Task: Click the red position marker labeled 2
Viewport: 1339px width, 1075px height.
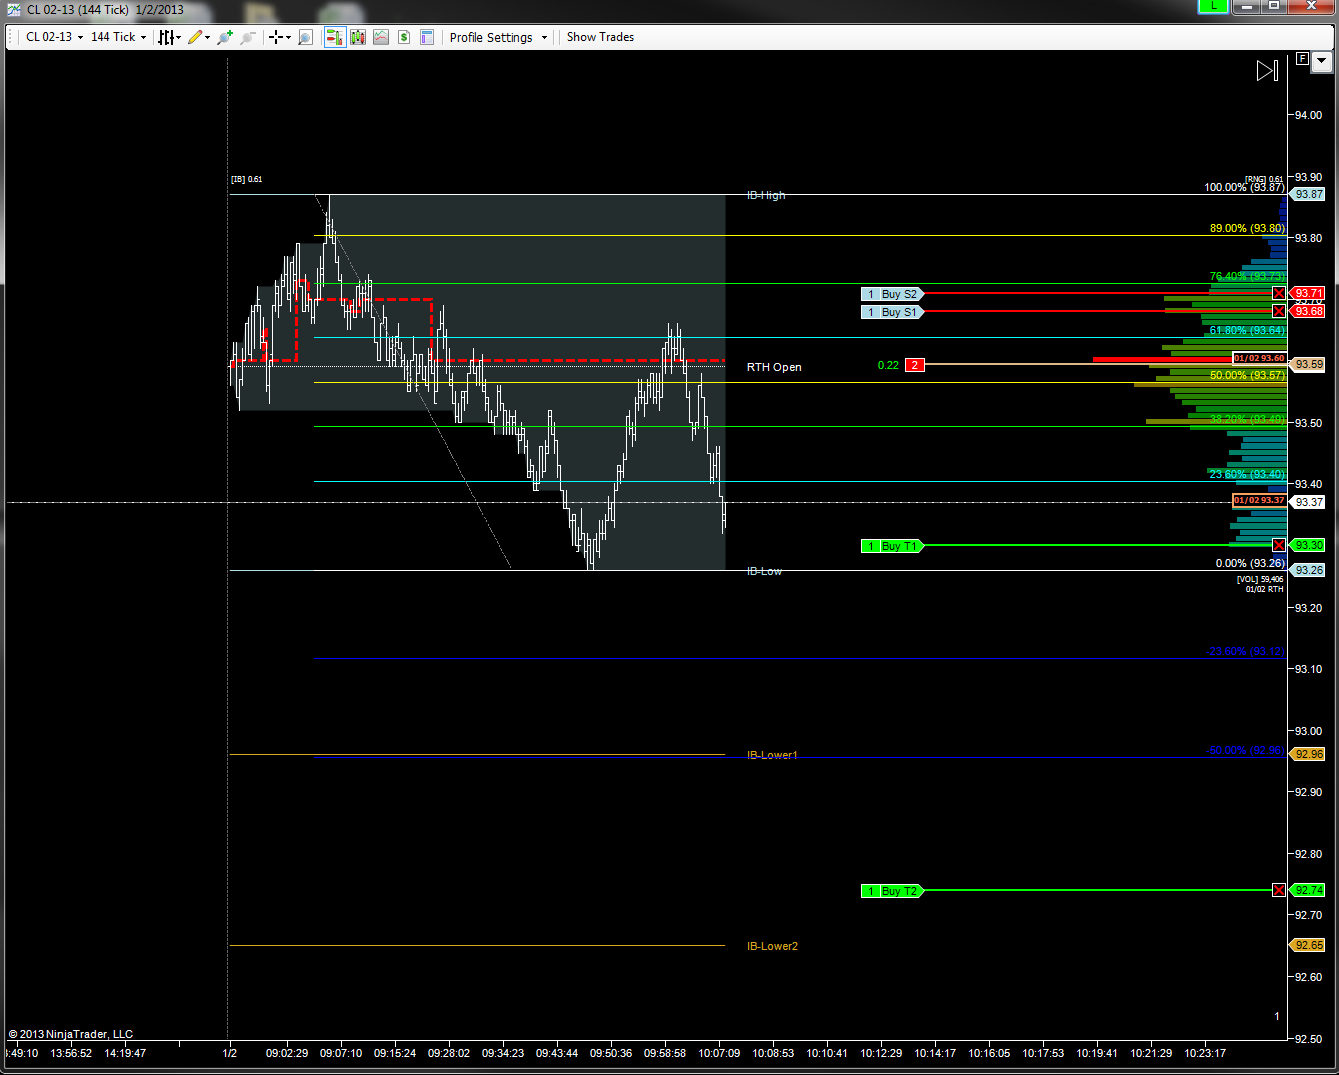Action: tap(914, 365)
